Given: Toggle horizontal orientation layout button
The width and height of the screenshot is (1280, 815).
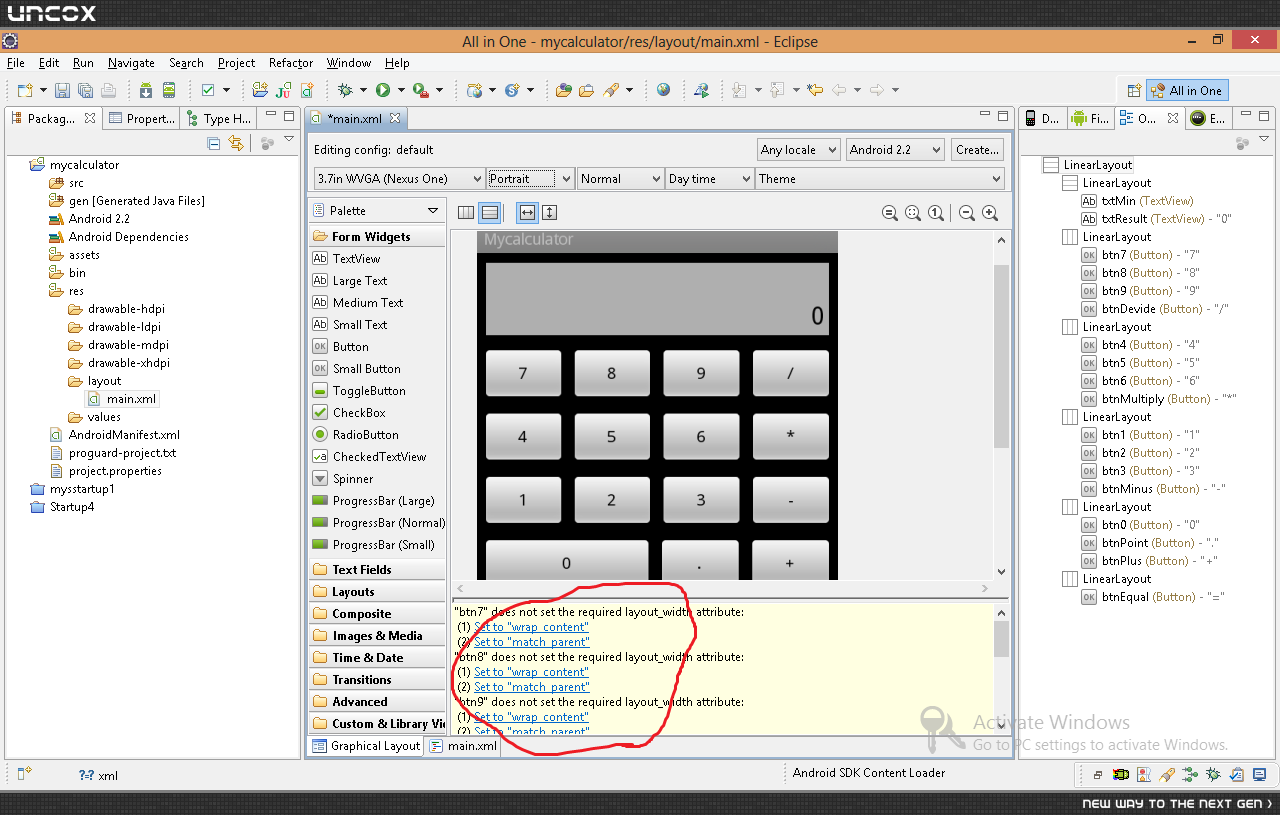Looking at the screenshot, I should click(466, 212).
